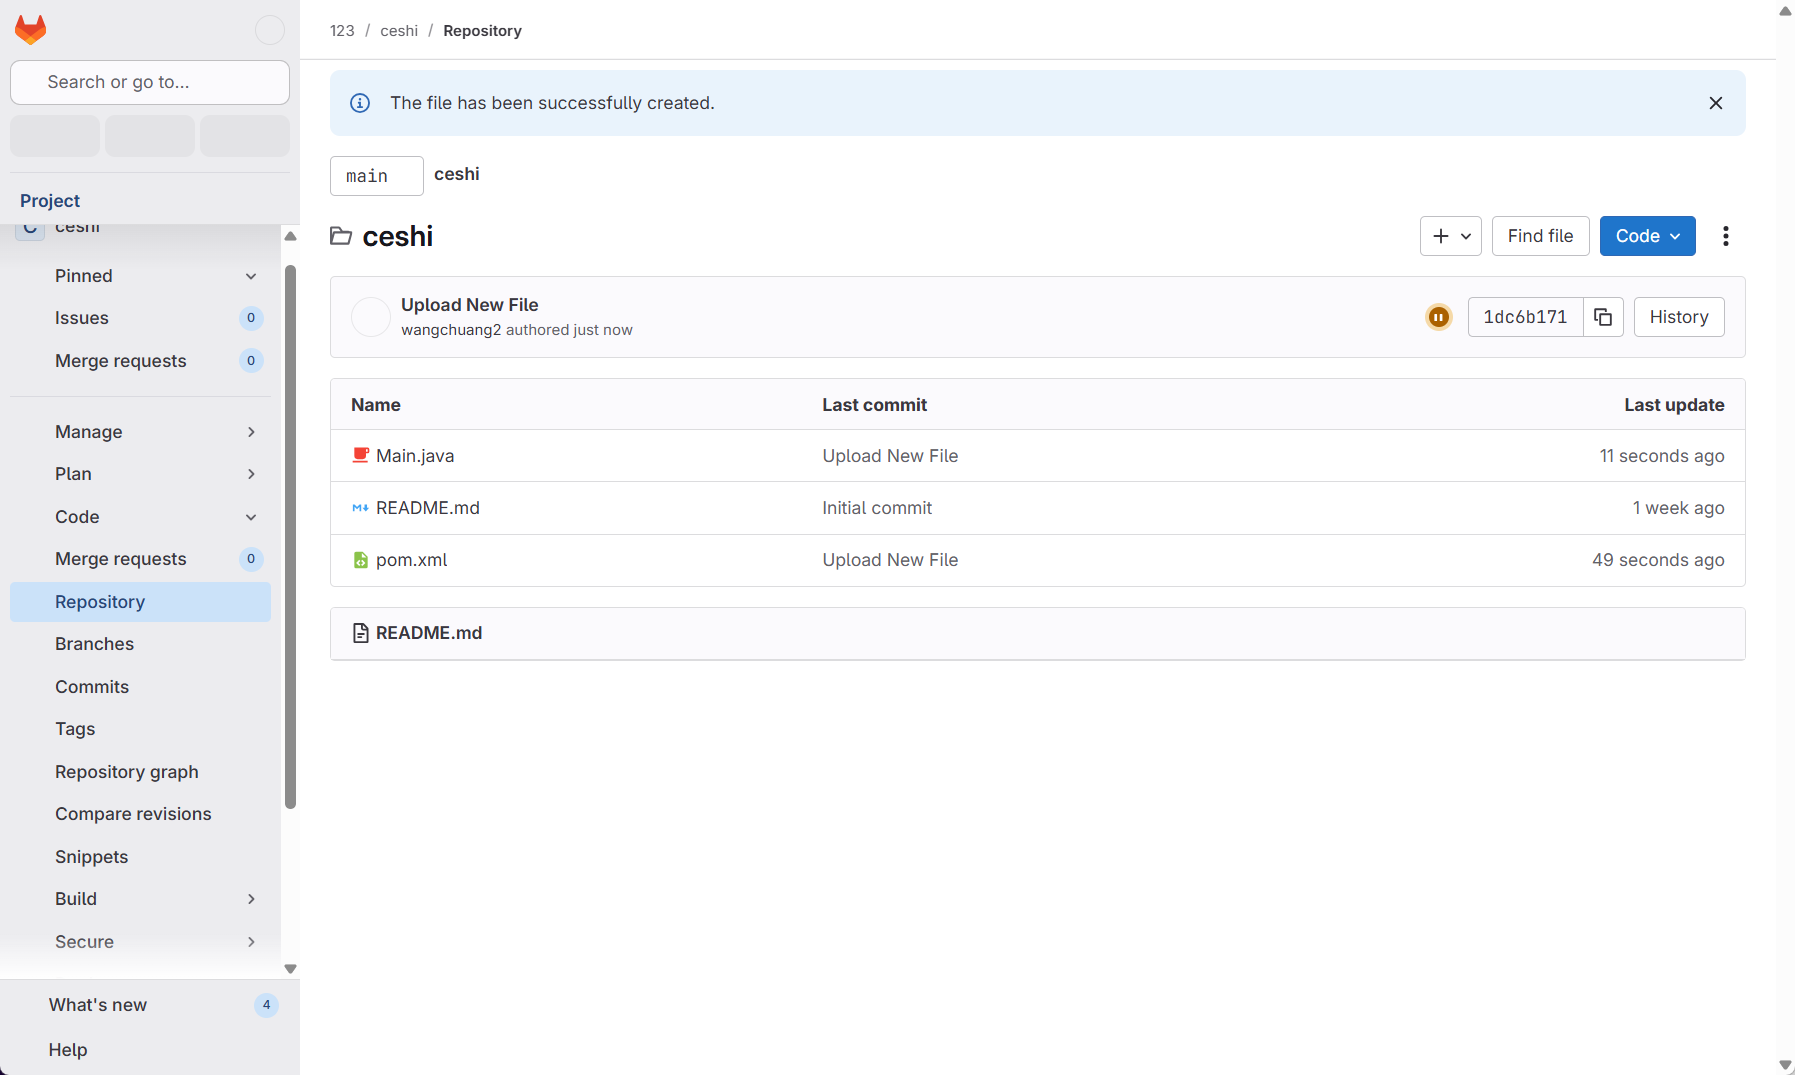Click the README.md markdown file icon

(361, 508)
